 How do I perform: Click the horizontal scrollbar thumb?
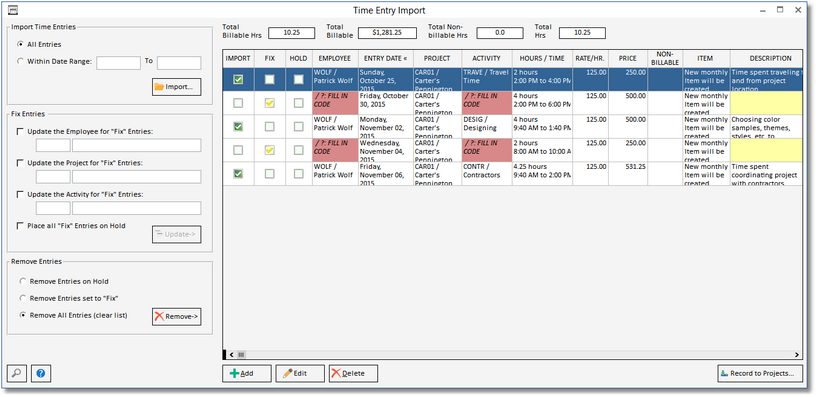(x=241, y=354)
